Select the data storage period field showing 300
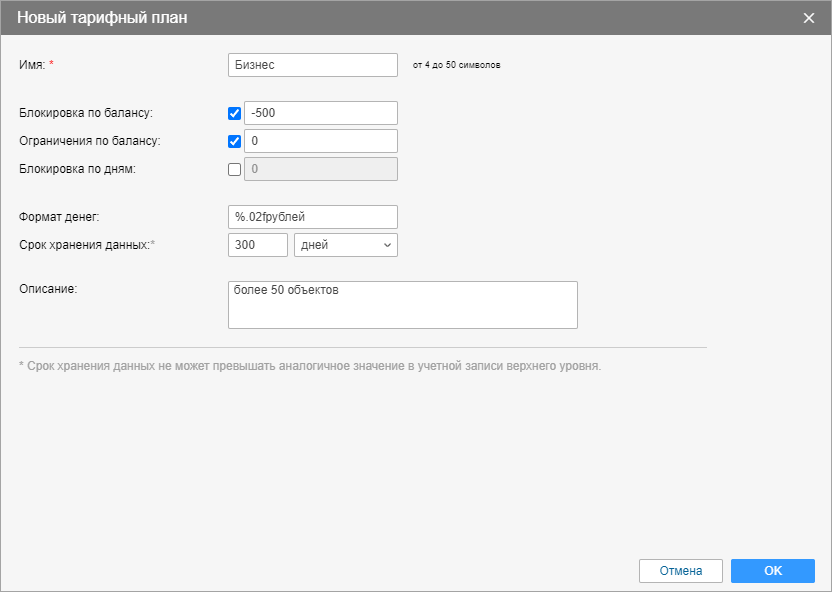832x592 pixels. point(258,245)
